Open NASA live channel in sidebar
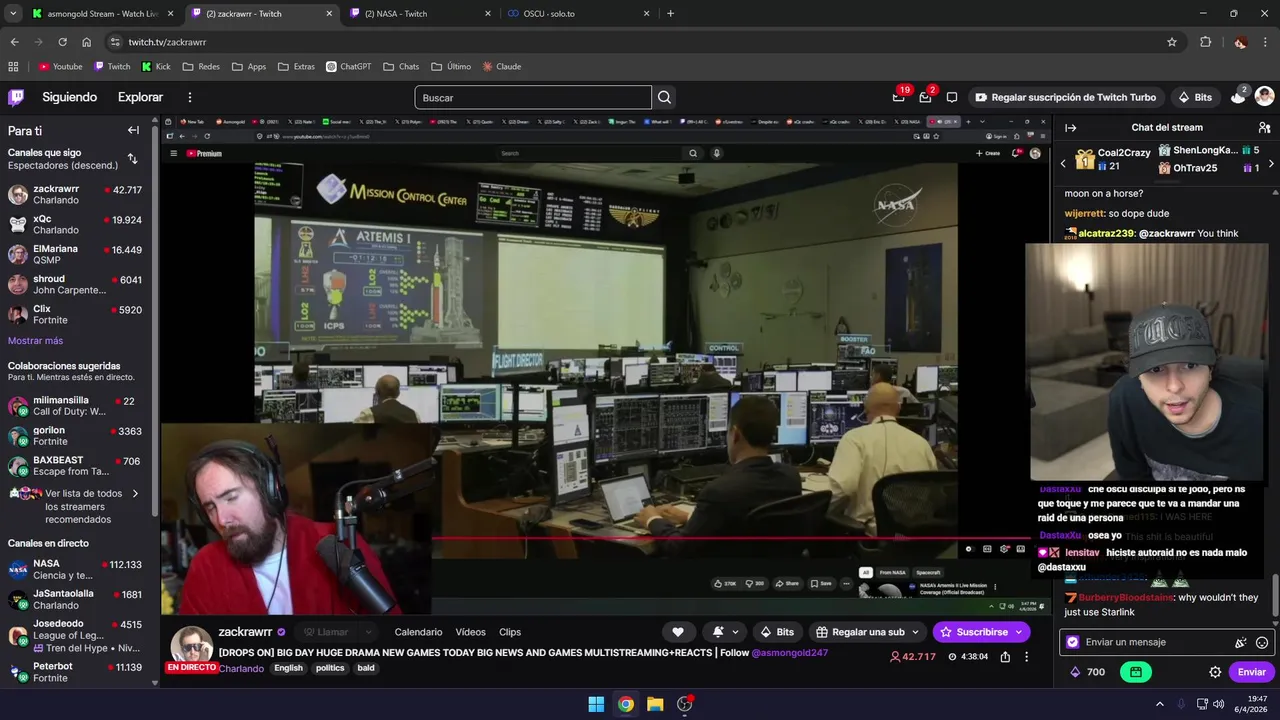Viewport: 1280px width, 720px height. 76,569
